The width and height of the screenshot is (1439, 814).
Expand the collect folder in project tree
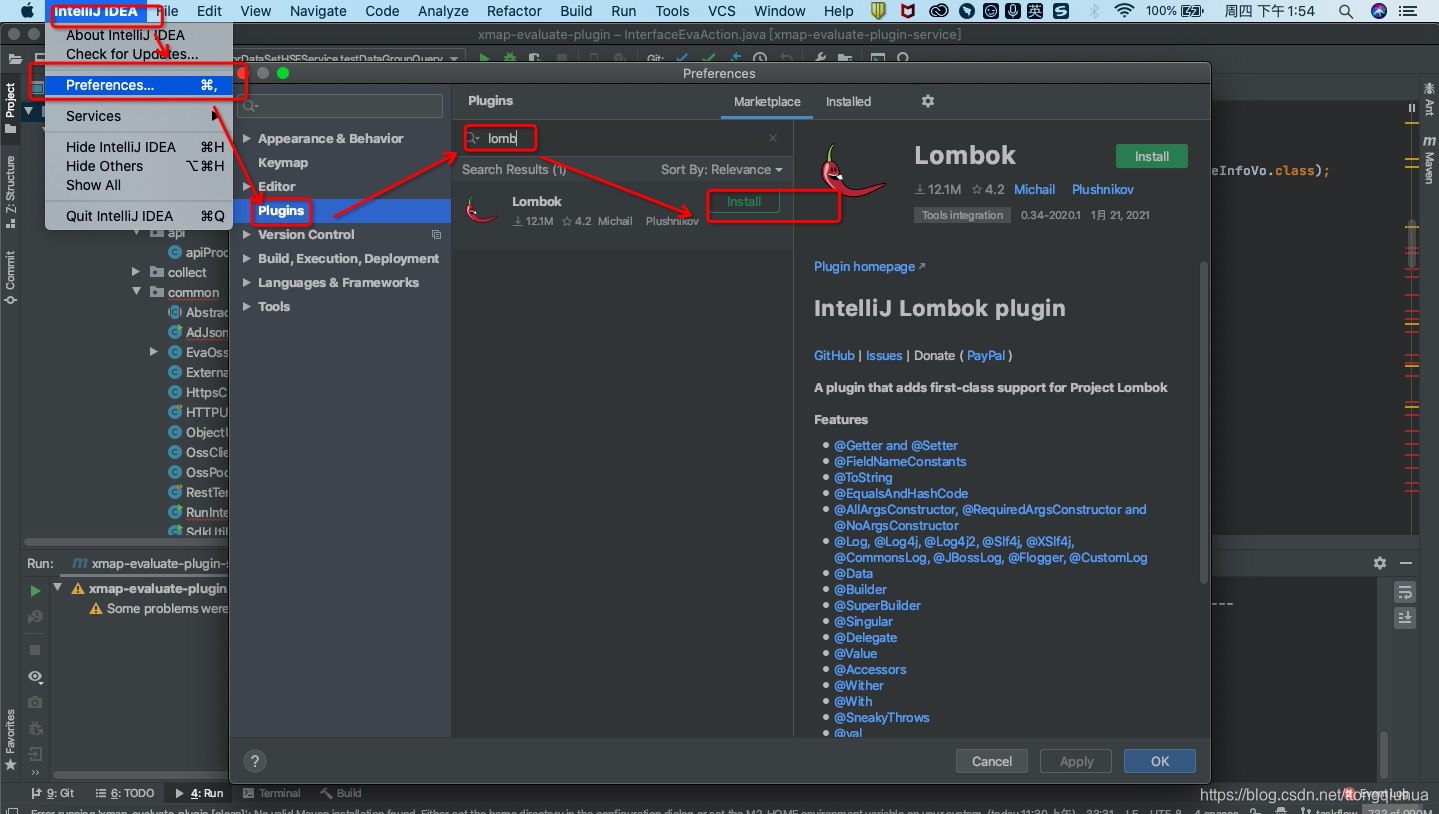tap(136, 272)
